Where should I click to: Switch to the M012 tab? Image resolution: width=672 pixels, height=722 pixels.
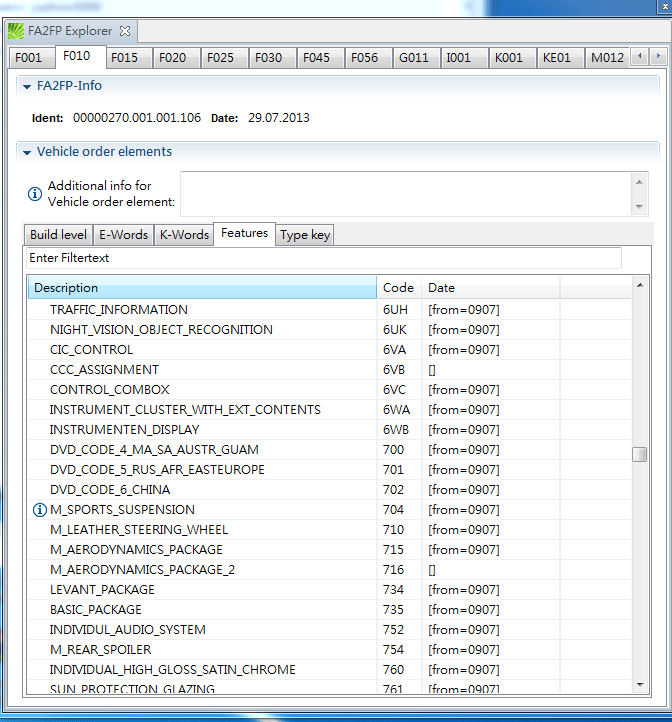[x=607, y=58]
